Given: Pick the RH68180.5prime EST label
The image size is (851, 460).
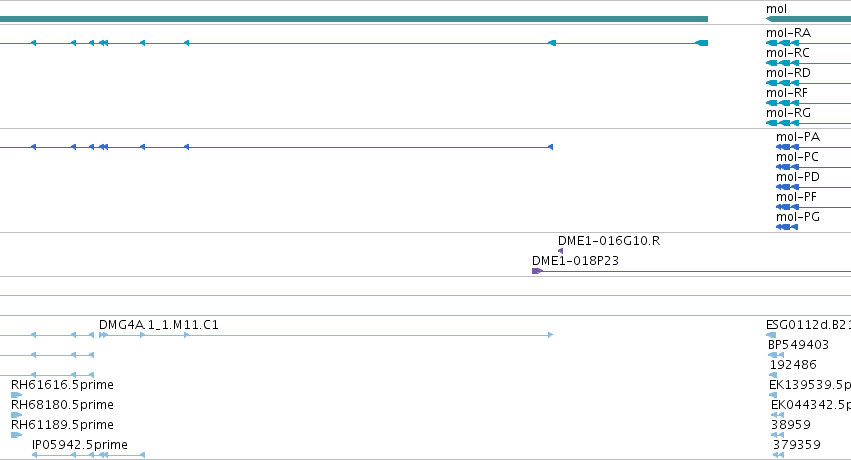Looking at the screenshot, I should (x=62, y=405).
